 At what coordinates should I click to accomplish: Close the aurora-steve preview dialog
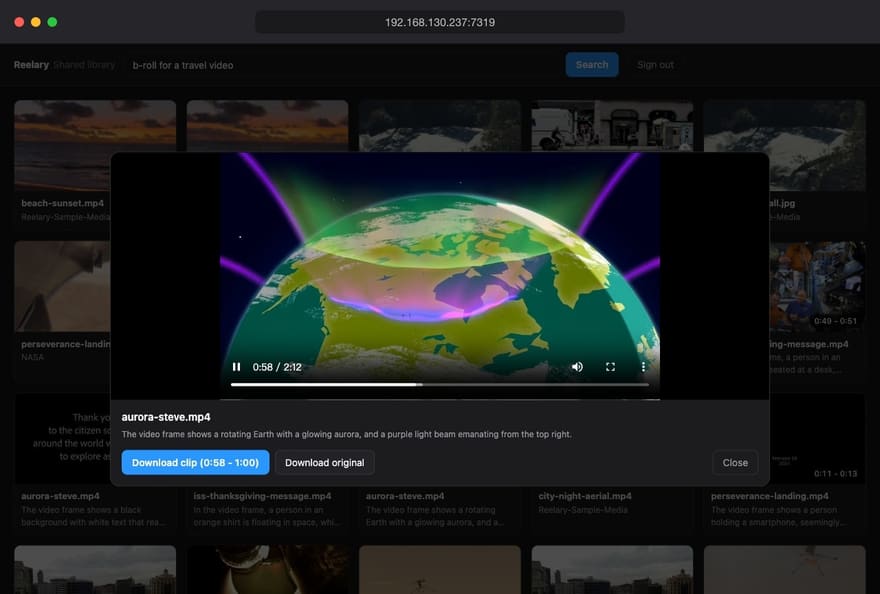(x=735, y=463)
